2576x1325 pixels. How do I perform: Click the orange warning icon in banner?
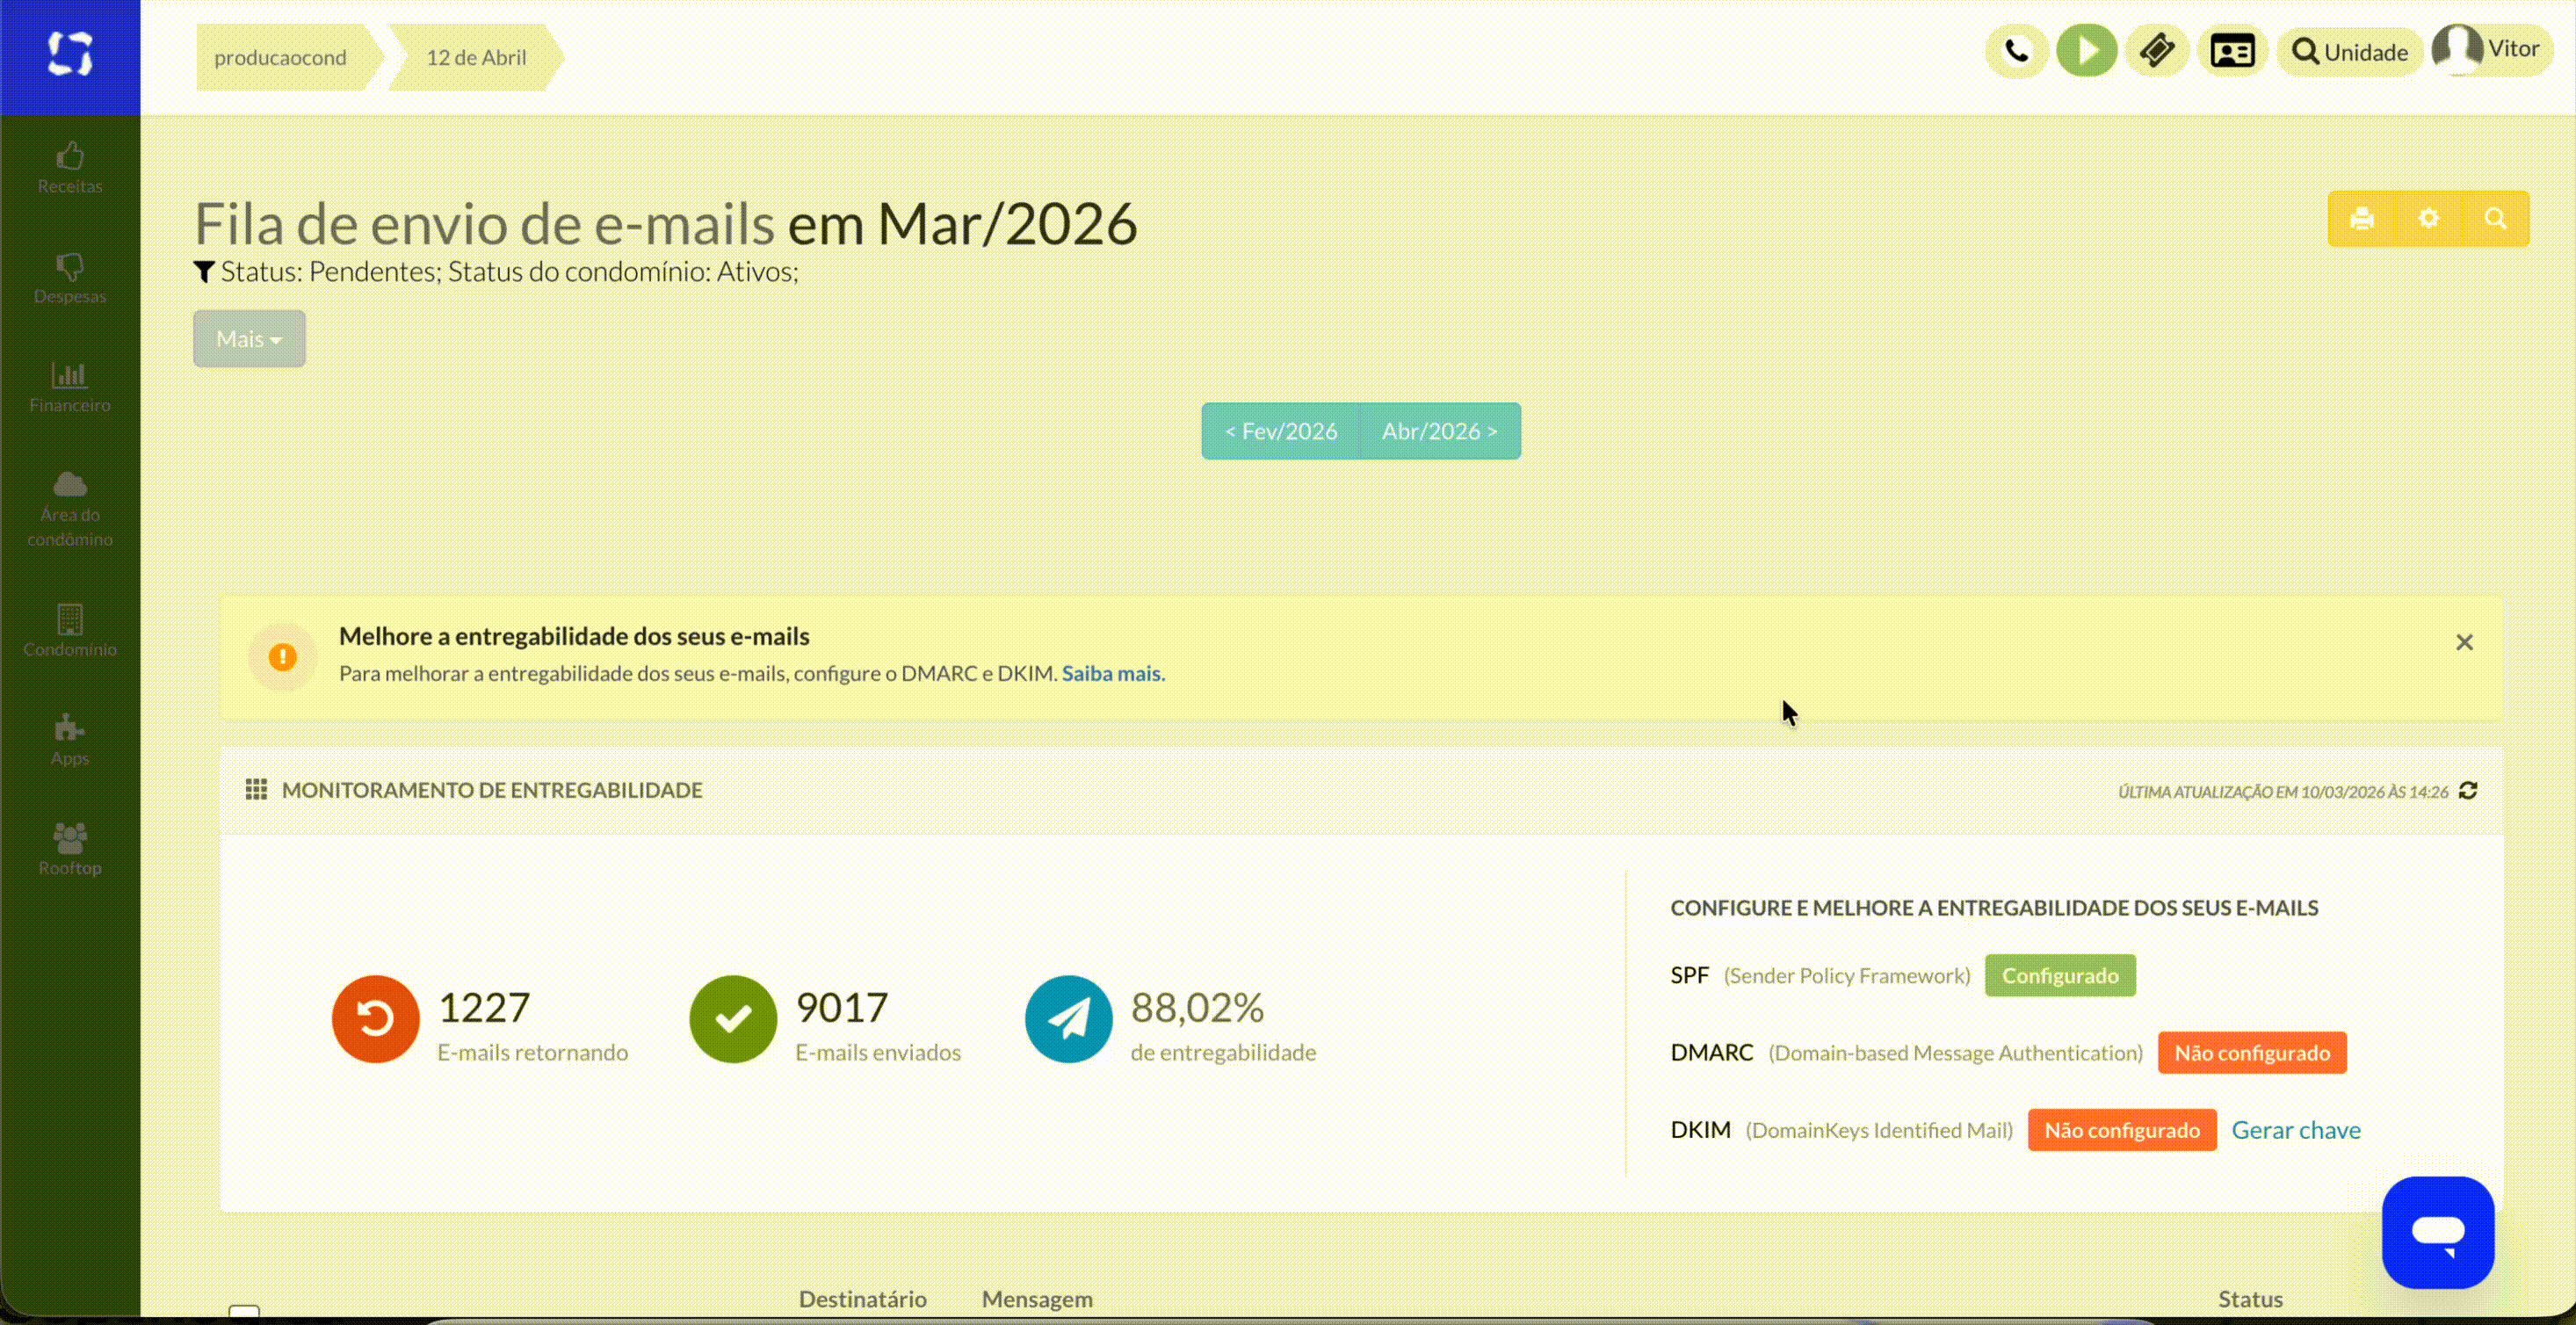tap(283, 657)
